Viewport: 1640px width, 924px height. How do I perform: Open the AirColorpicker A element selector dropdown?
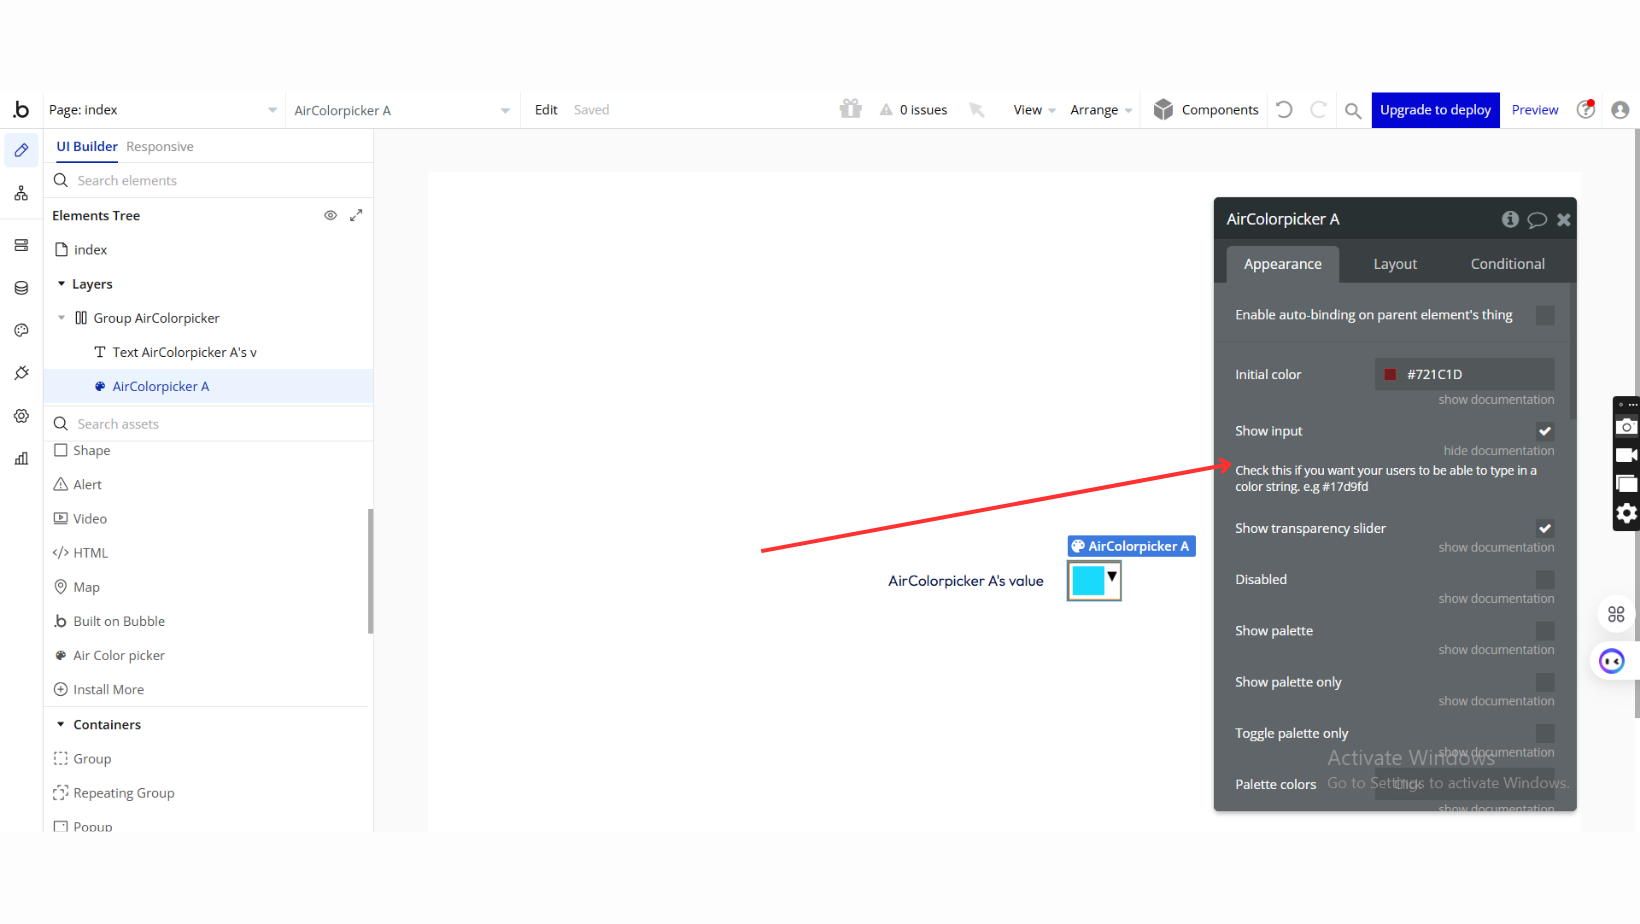click(402, 110)
